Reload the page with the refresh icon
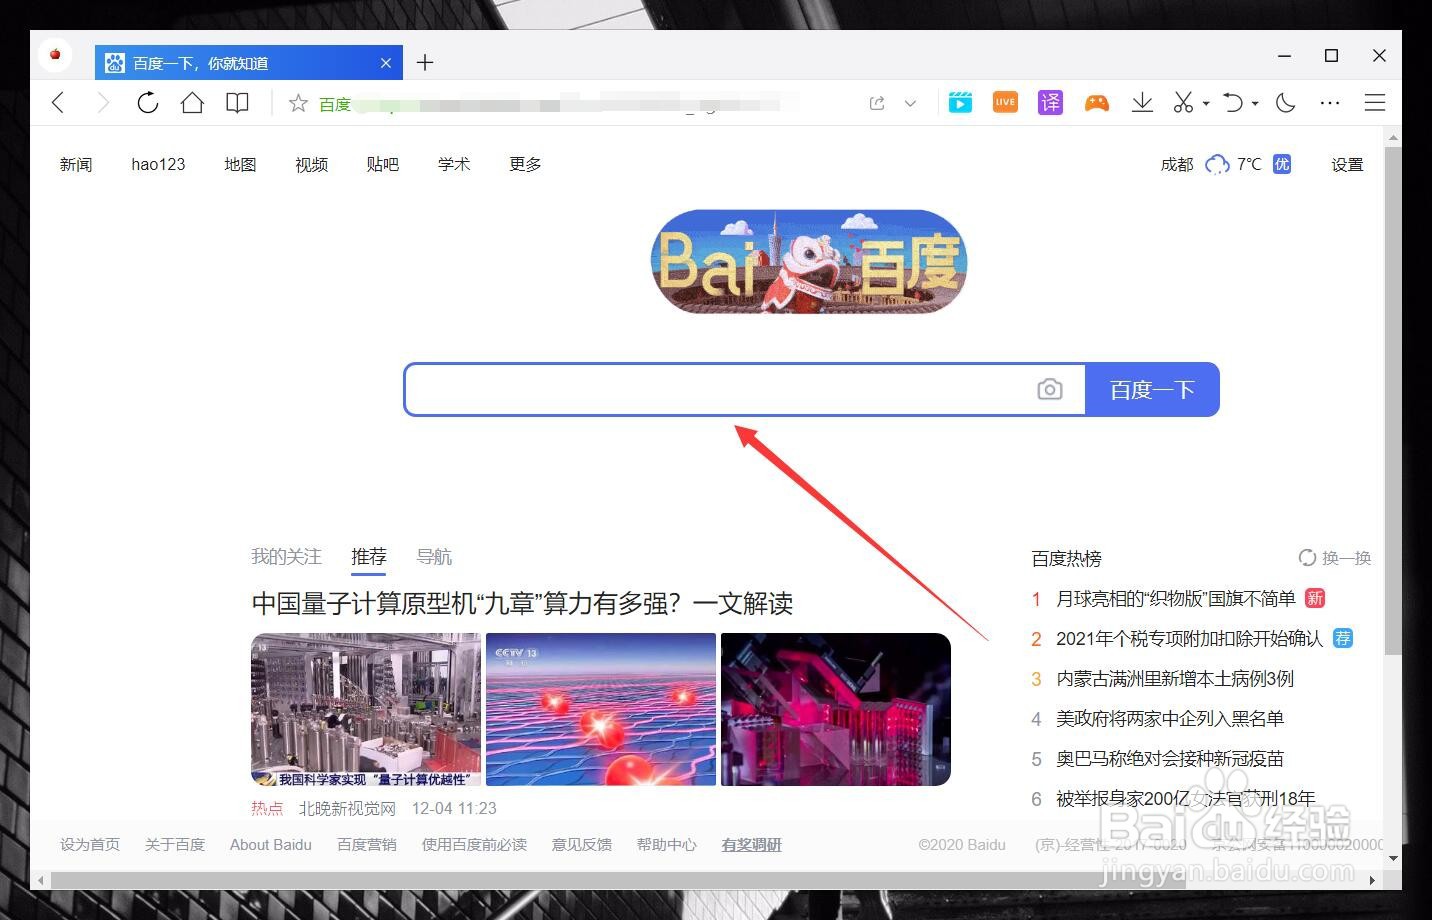Screen dimensions: 1432x920 coord(147,102)
